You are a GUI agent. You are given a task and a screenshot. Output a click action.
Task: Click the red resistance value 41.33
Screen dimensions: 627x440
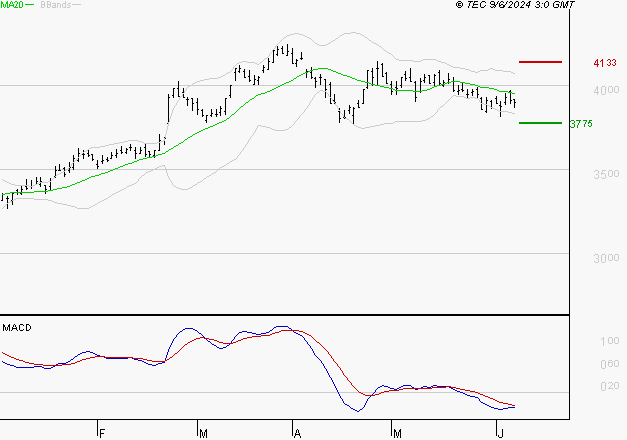[605, 63]
